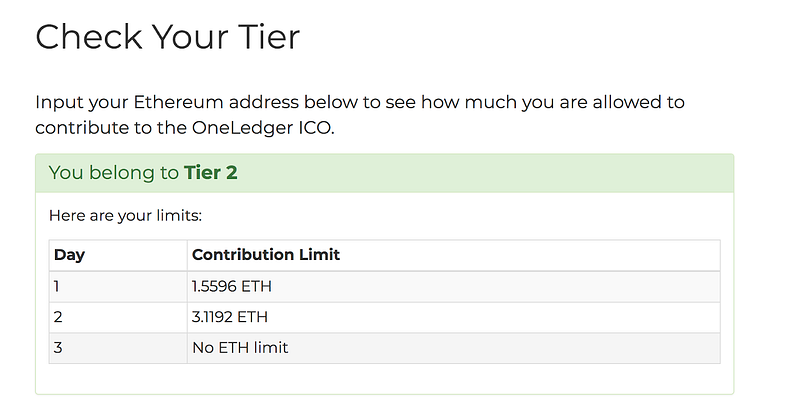Click Day 2 cell in table
The height and width of the screenshot is (416, 800).
click(x=118, y=317)
